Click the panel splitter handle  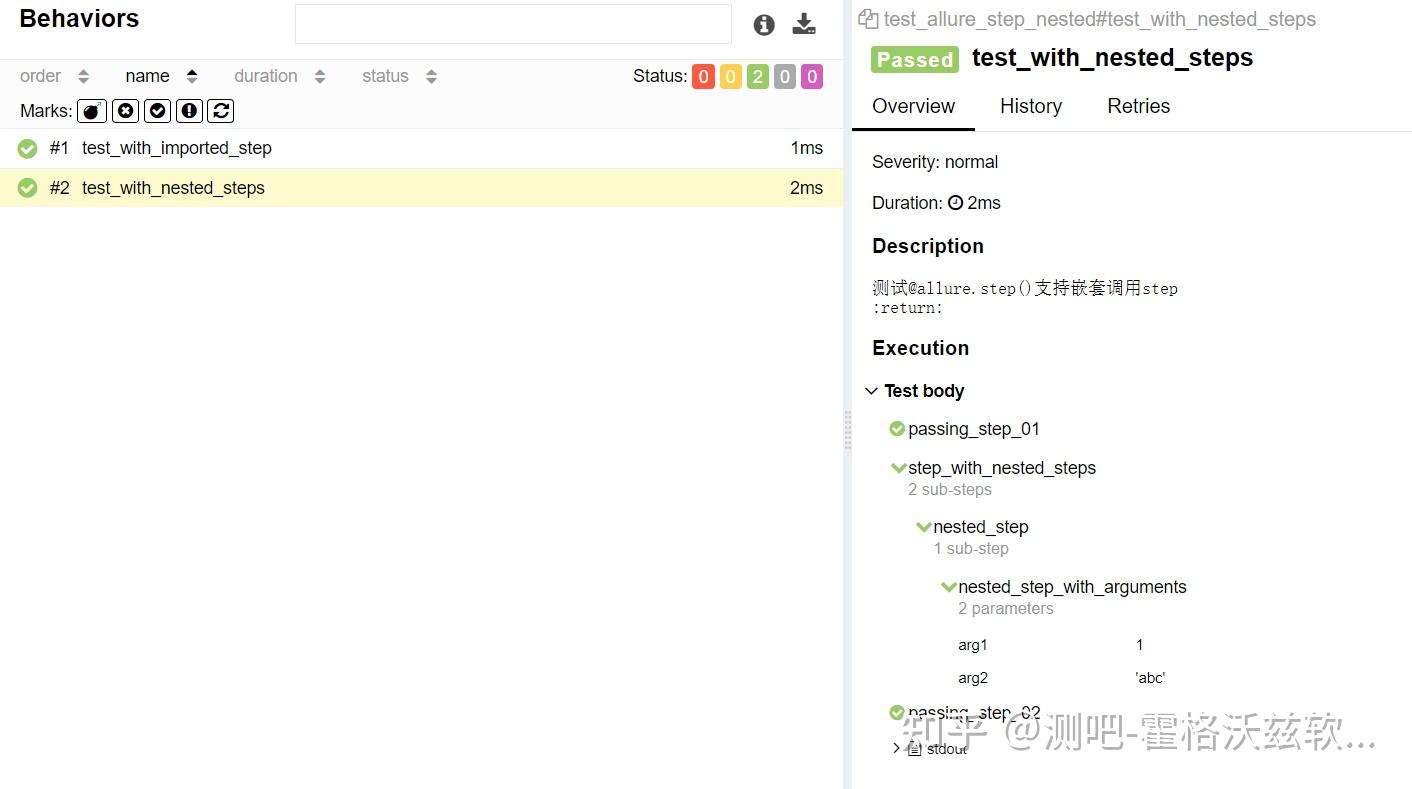(x=848, y=430)
